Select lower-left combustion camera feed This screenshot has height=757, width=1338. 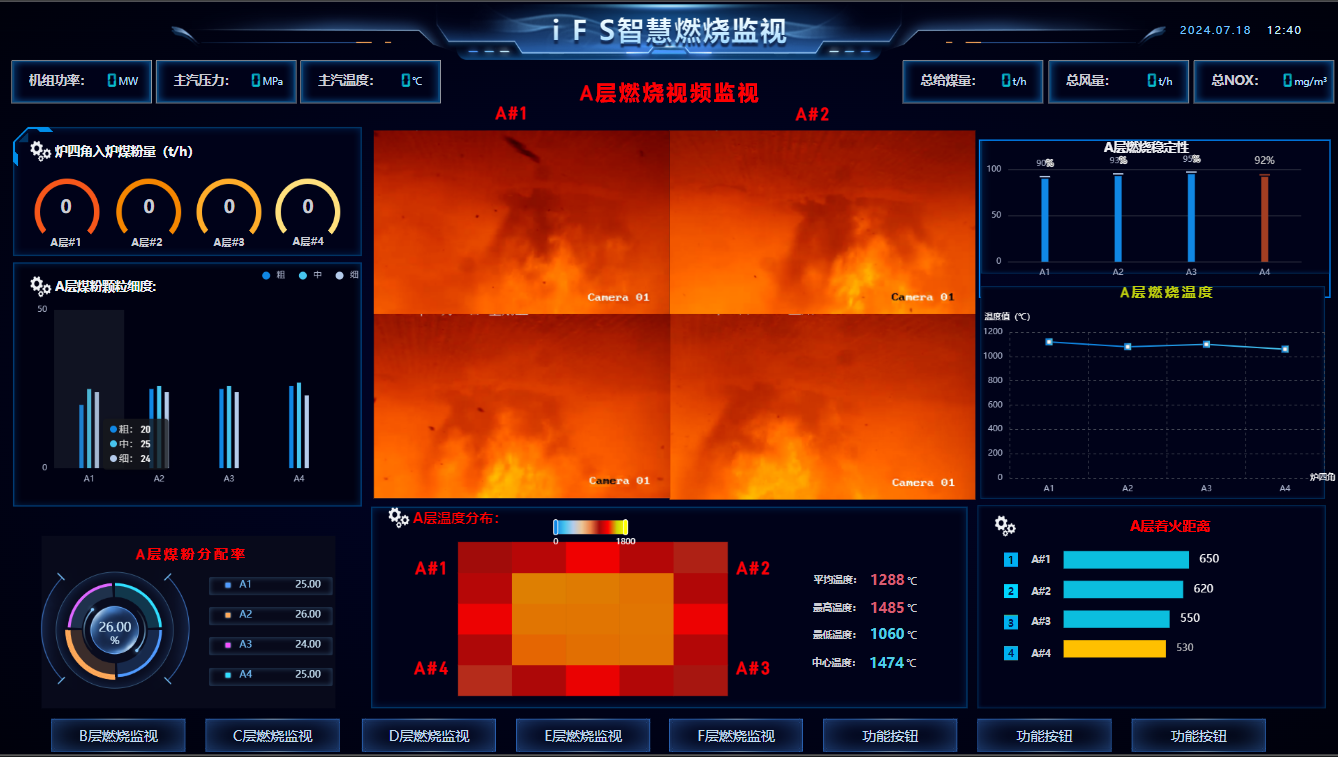point(521,406)
